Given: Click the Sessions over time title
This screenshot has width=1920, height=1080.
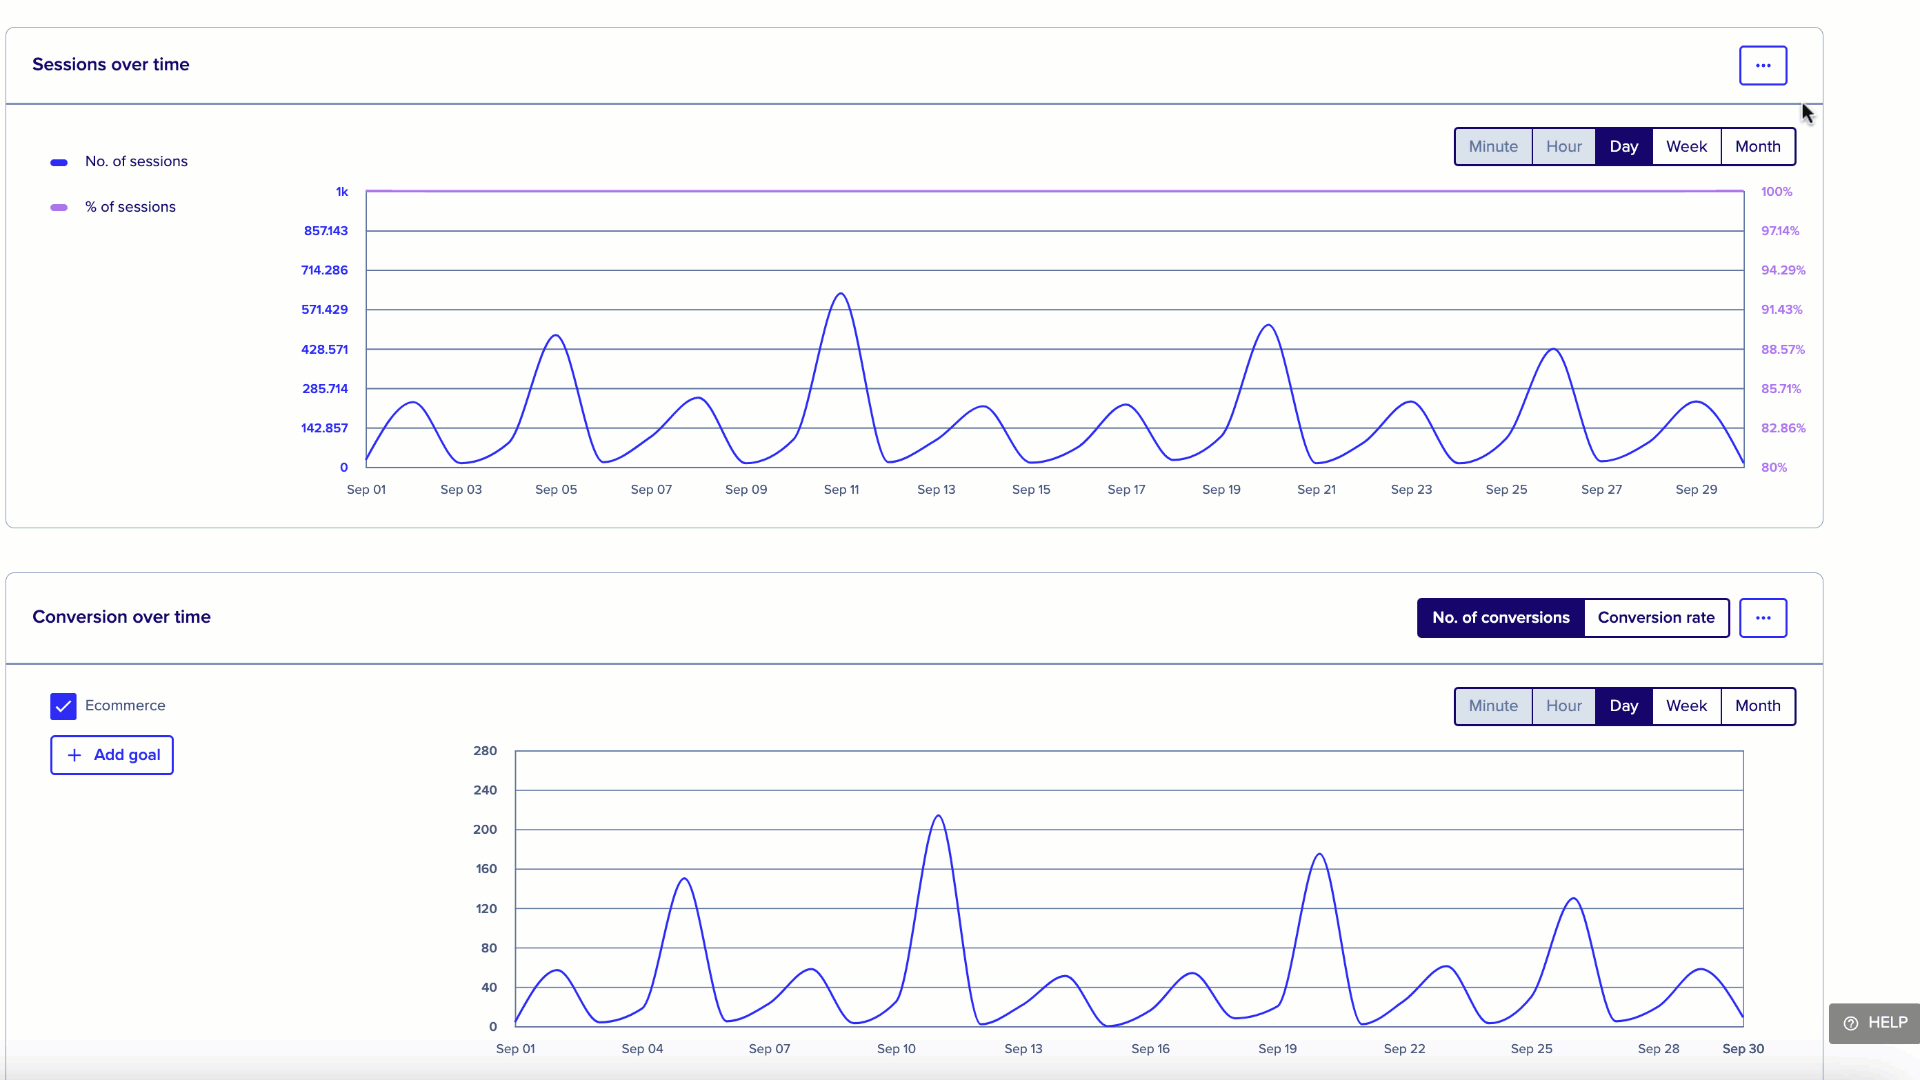Looking at the screenshot, I should pyautogui.click(x=111, y=64).
